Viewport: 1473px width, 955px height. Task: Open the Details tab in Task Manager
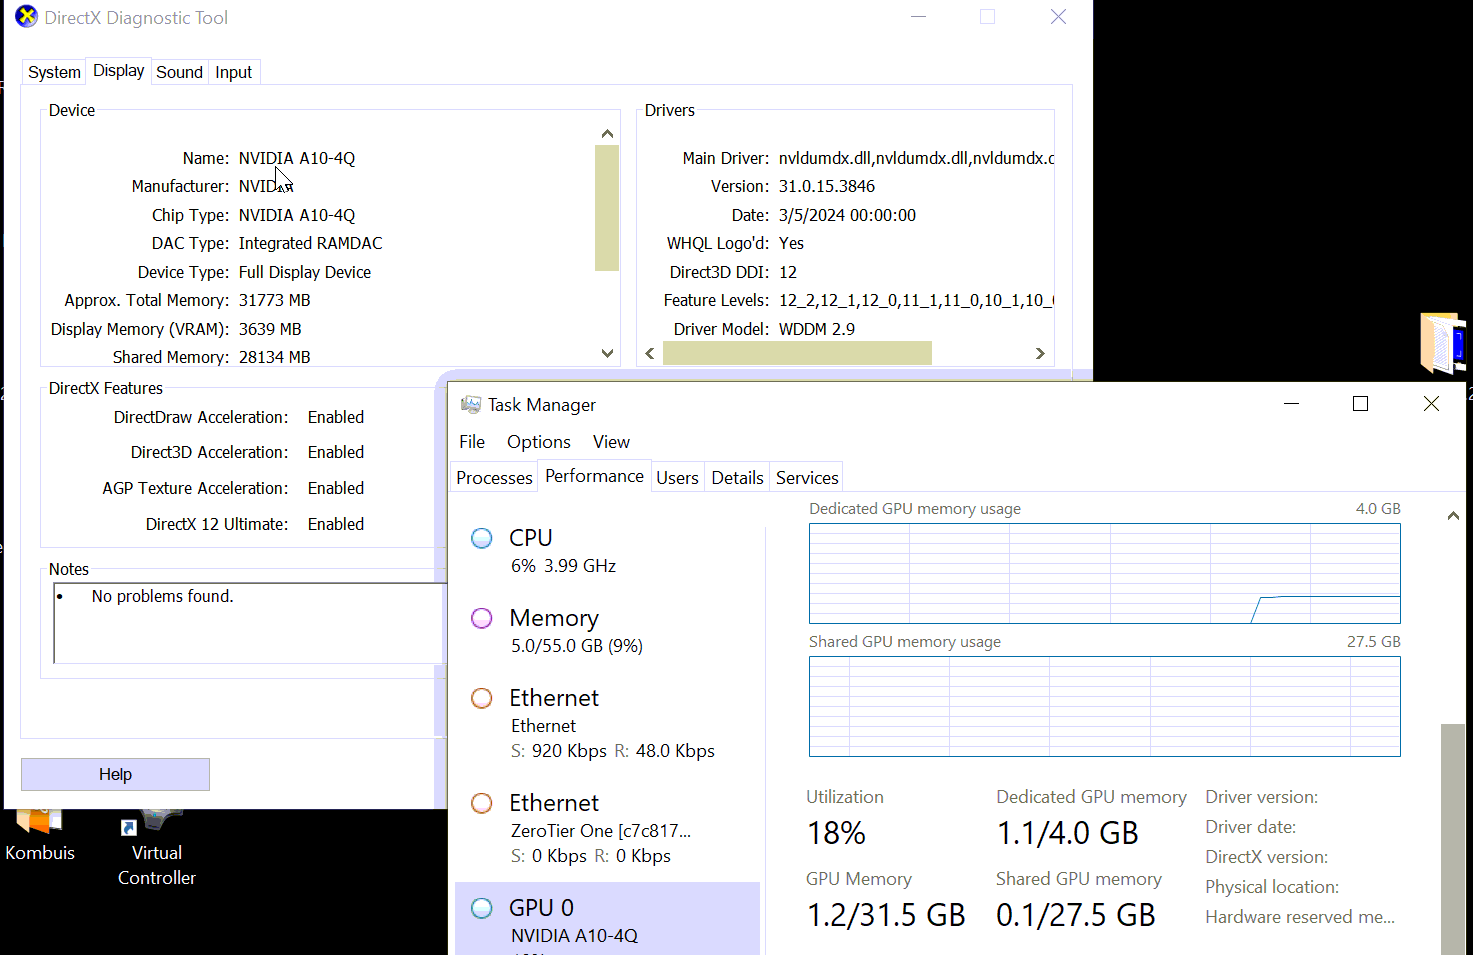tap(738, 478)
